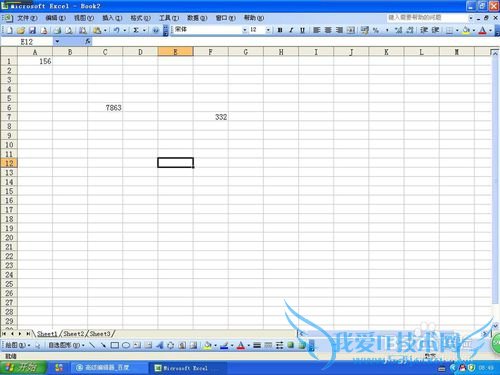Save the workbook via floppy icon

pos(32,30)
